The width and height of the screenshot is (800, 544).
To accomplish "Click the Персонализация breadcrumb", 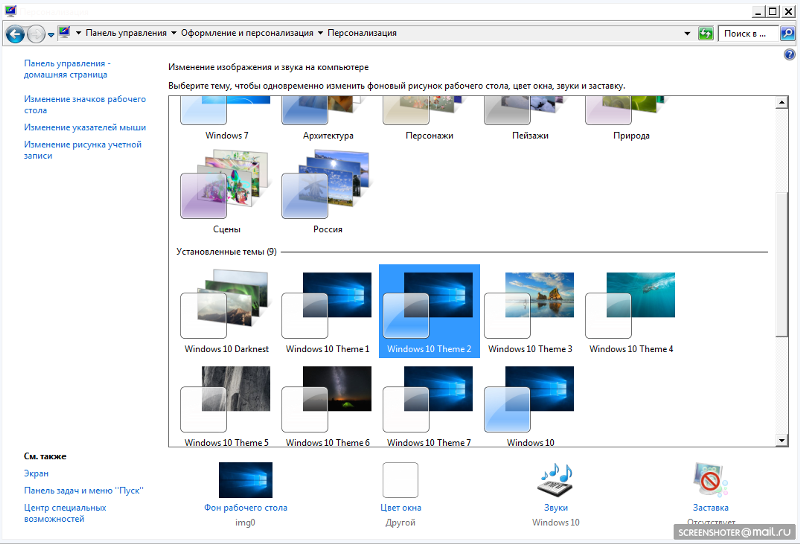I will click(362, 33).
